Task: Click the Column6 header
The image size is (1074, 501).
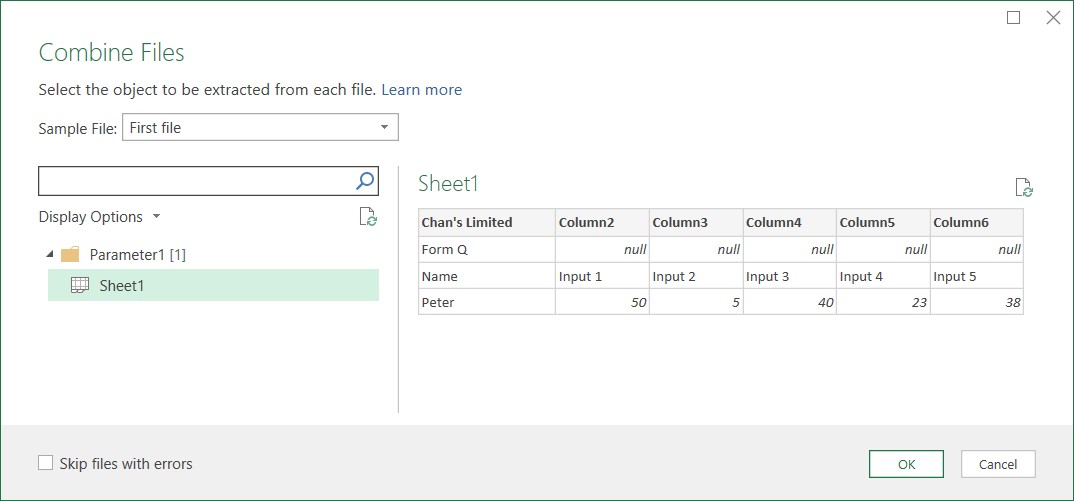Action: click(x=977, y=223)
